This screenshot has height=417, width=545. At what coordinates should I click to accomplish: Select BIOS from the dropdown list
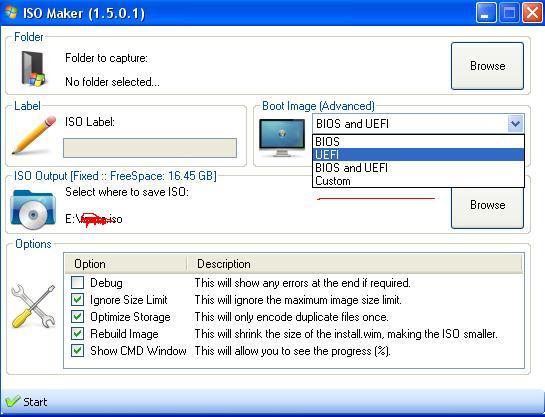418,141
